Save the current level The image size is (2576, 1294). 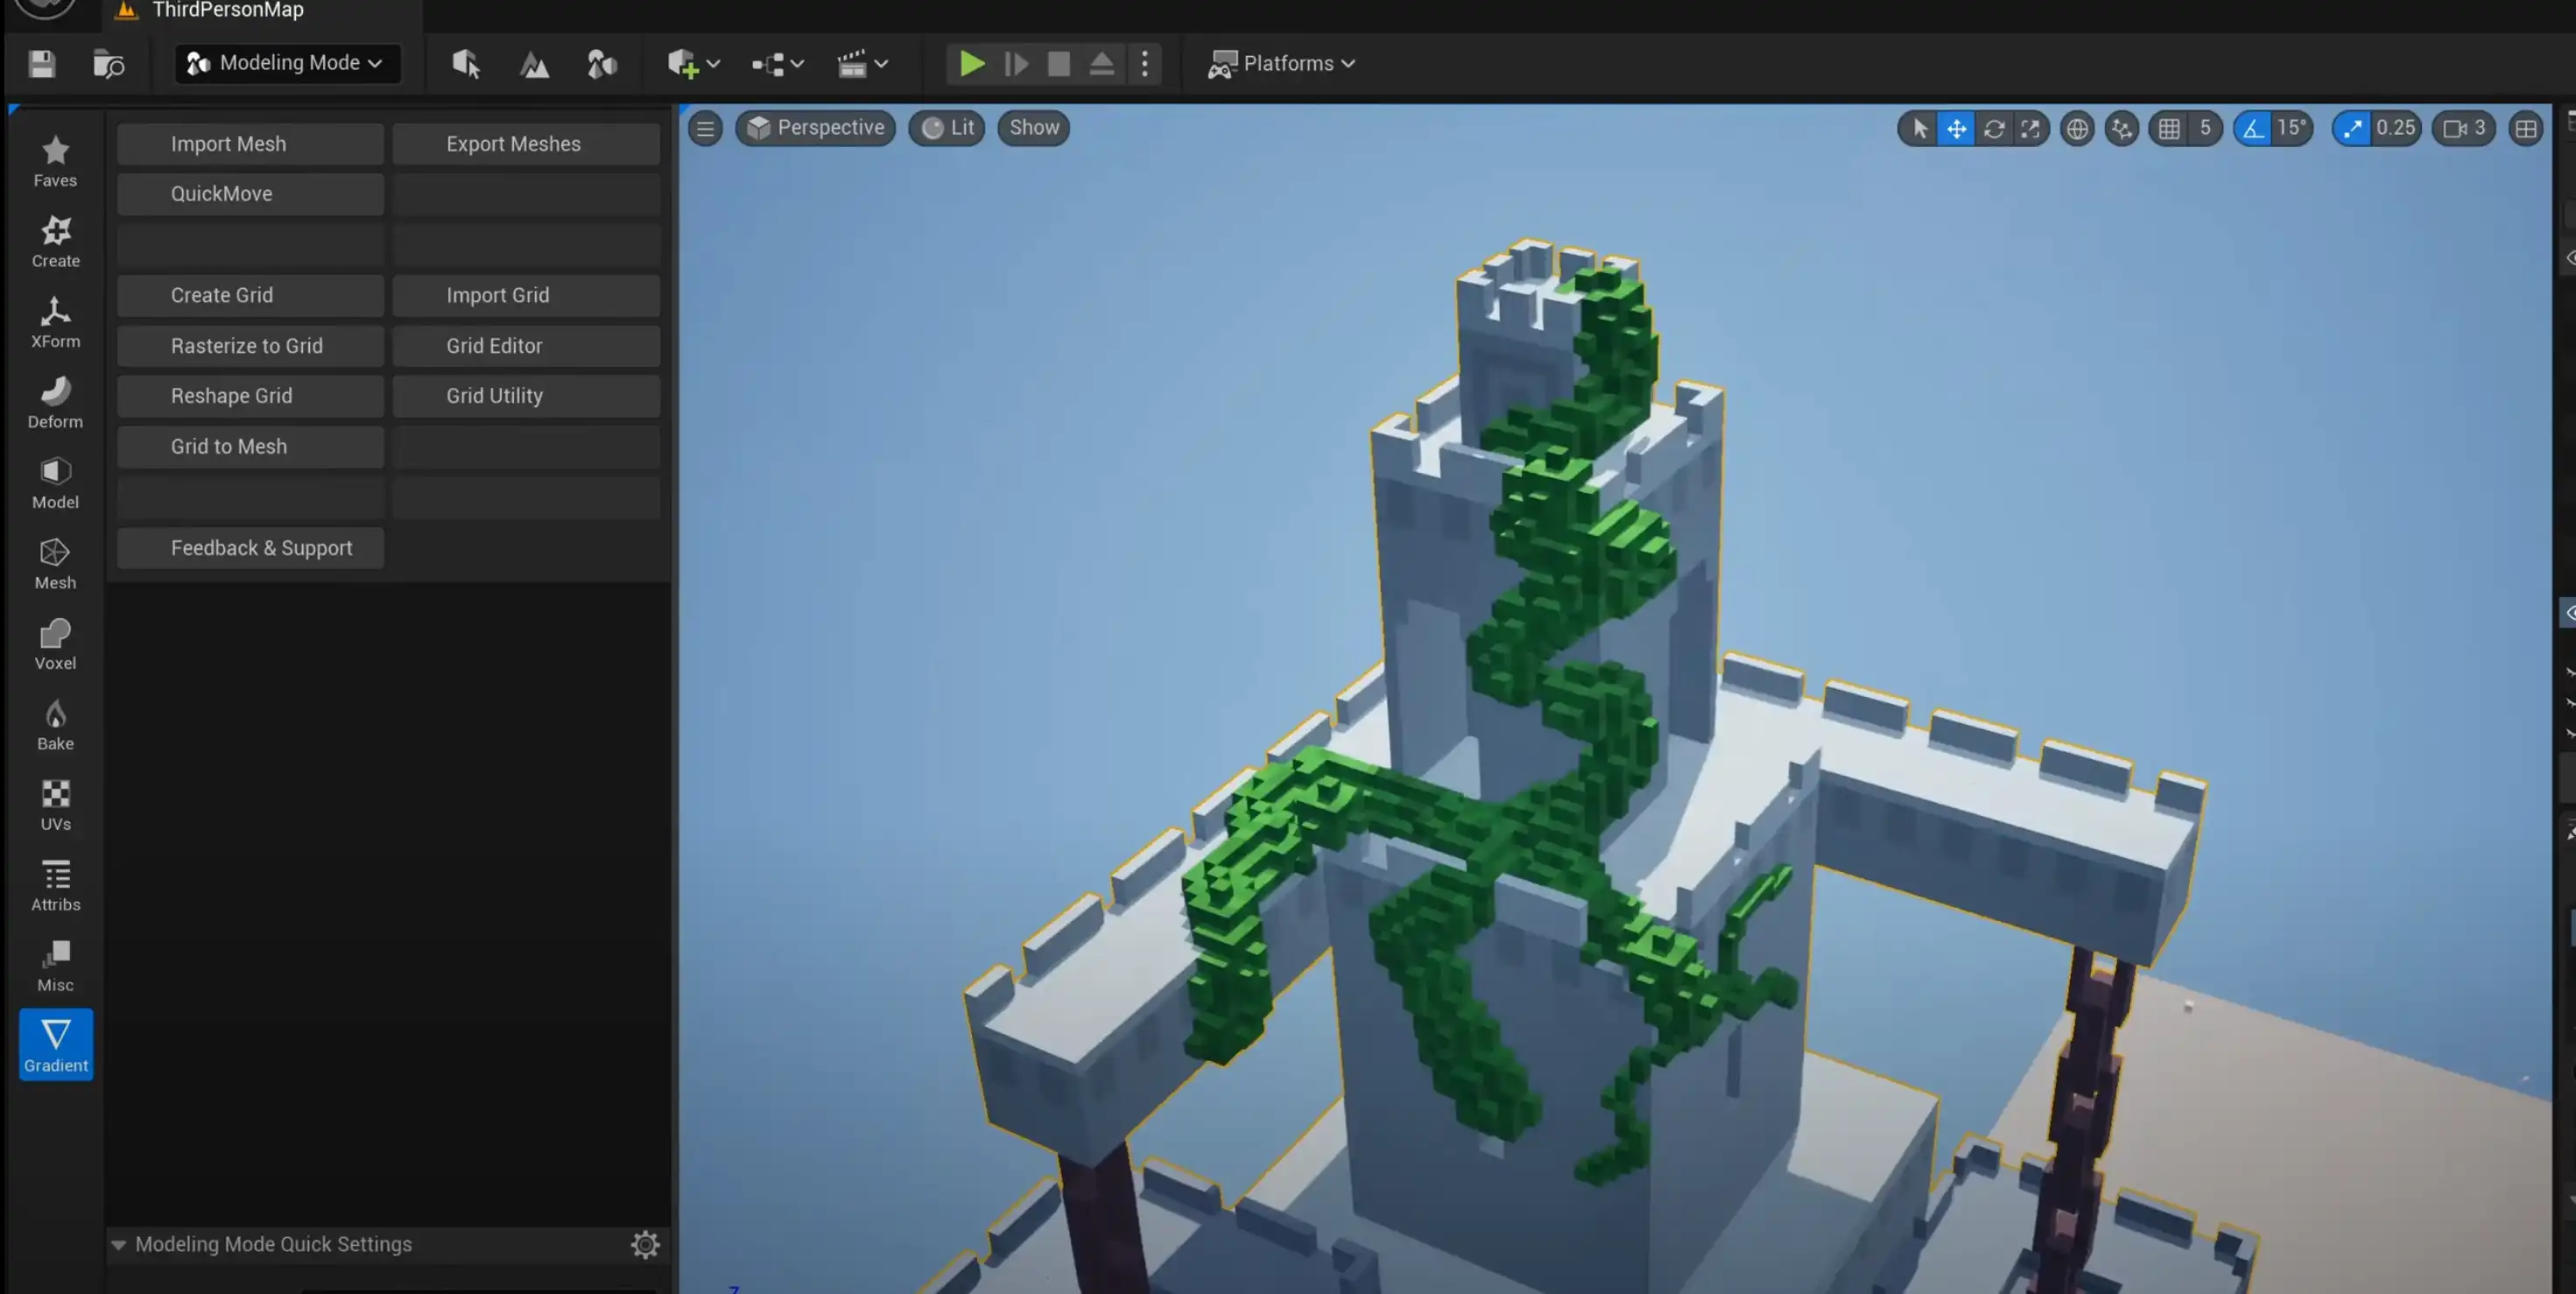click(41, 64)
